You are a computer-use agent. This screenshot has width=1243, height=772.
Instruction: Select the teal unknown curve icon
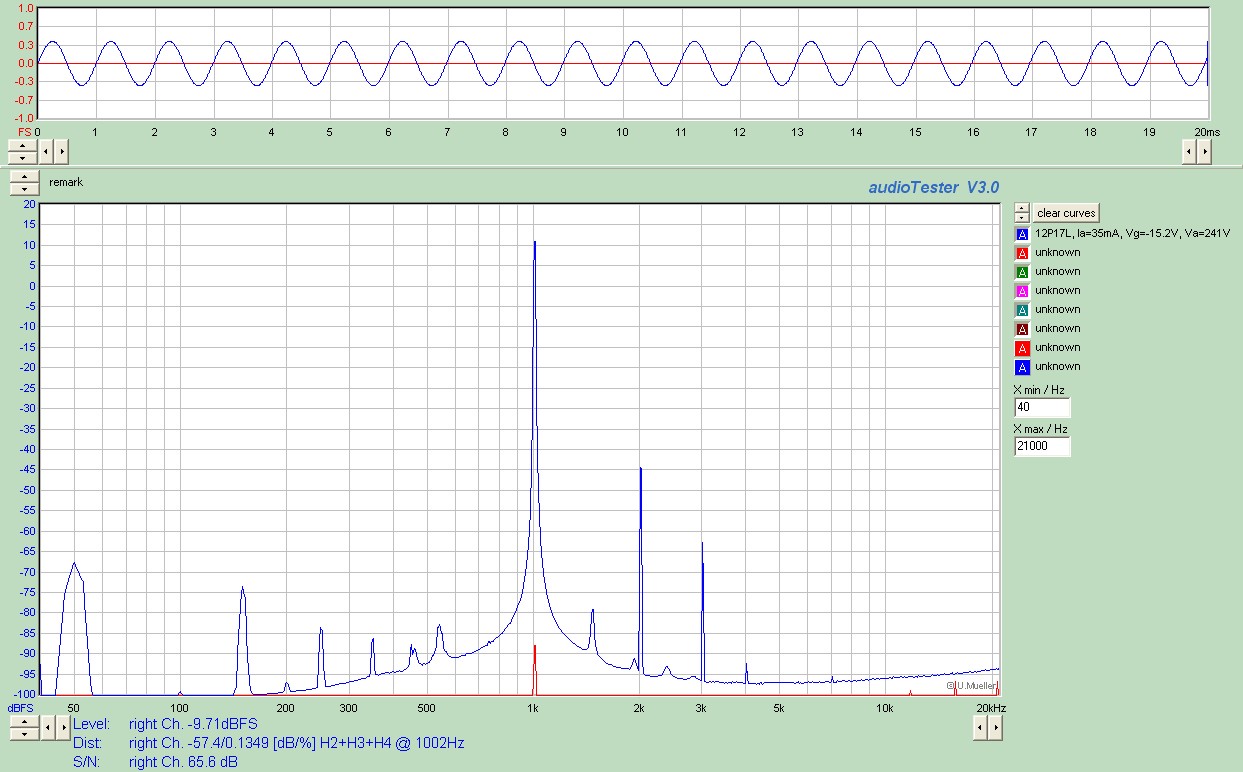coord(1022,310)
